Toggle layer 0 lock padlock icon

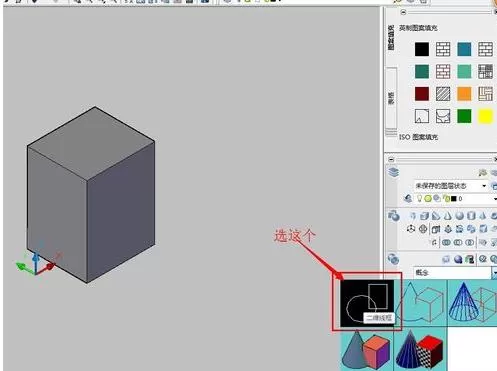446,199
